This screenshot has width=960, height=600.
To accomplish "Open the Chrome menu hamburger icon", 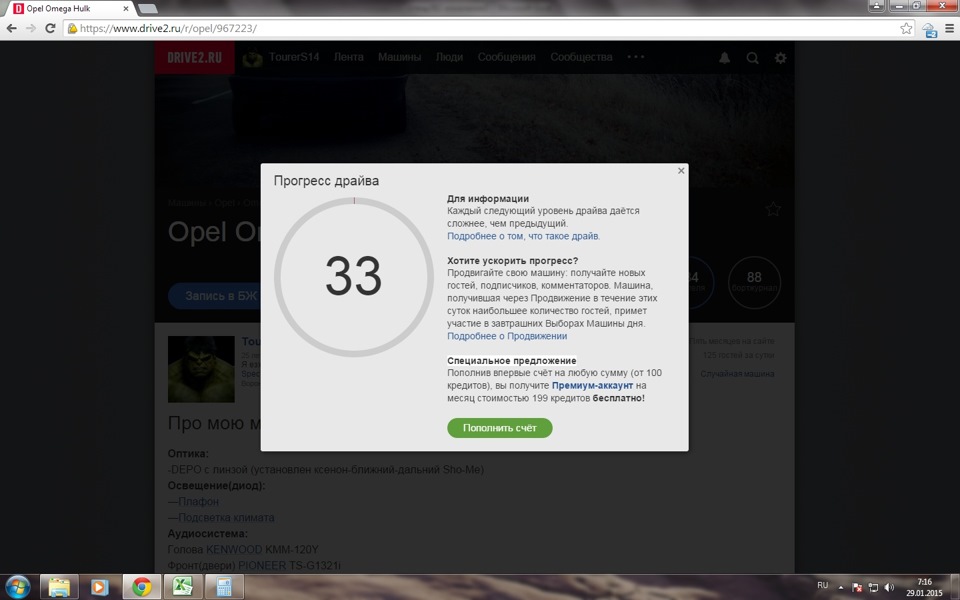I will pos(950,28).
